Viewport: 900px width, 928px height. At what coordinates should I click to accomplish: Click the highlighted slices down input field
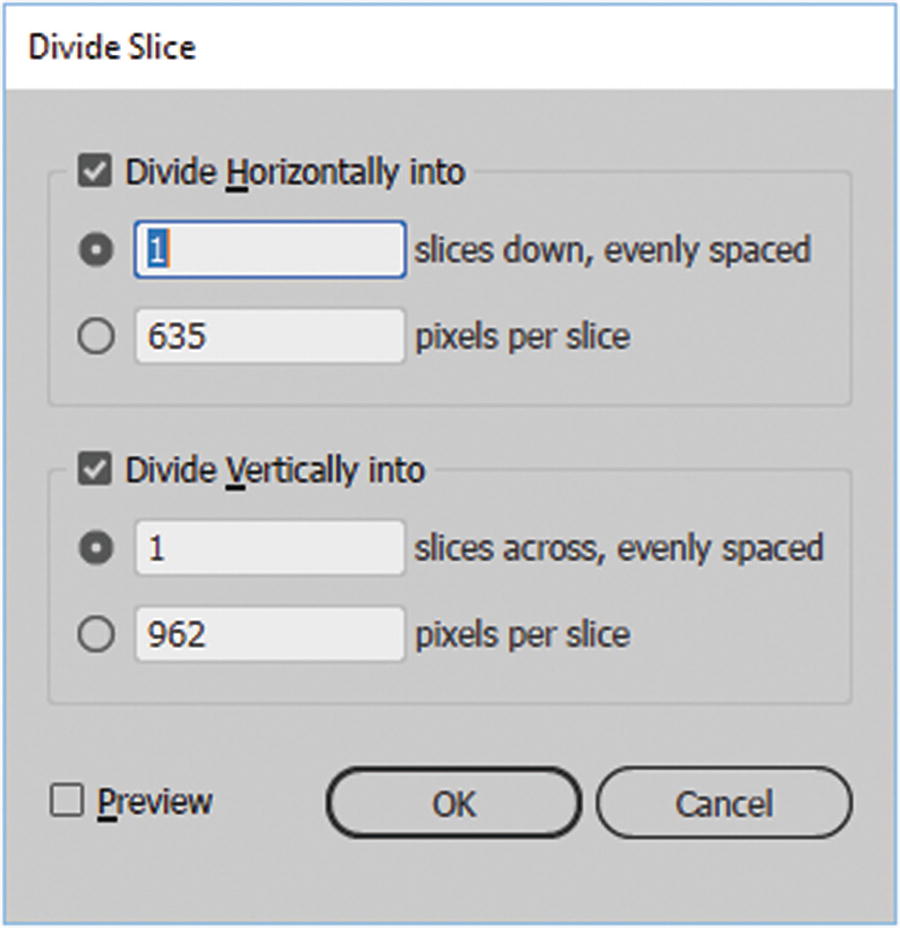click(x=269, y=250)
